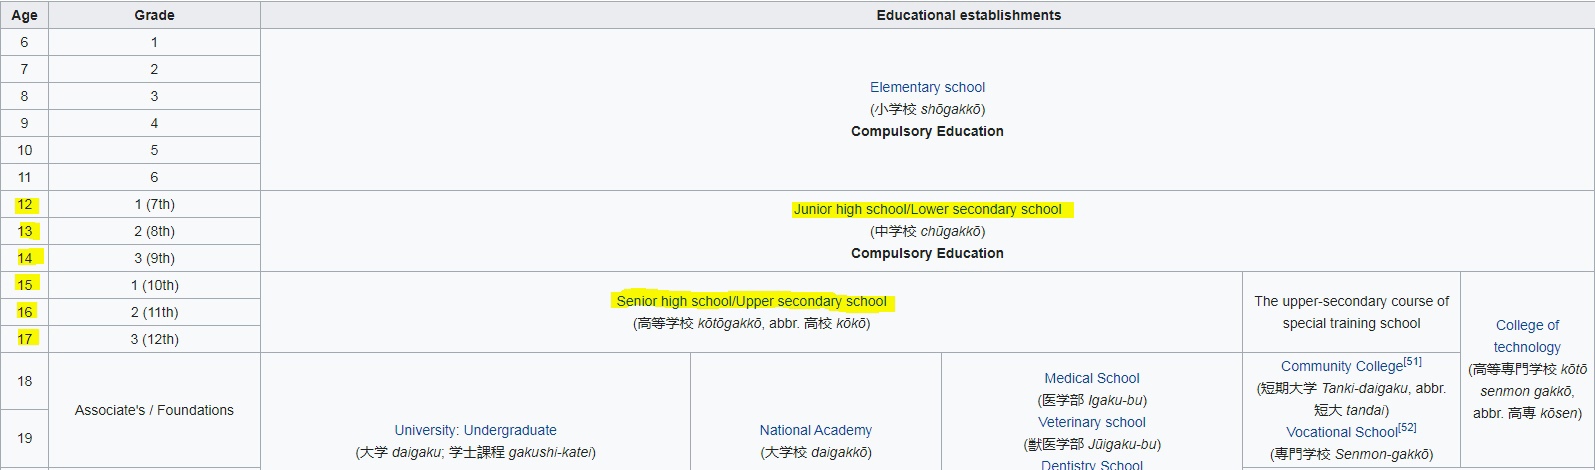Select the Age column header
This screenshot has width=1595, height=470.
(x=24, y=15)
